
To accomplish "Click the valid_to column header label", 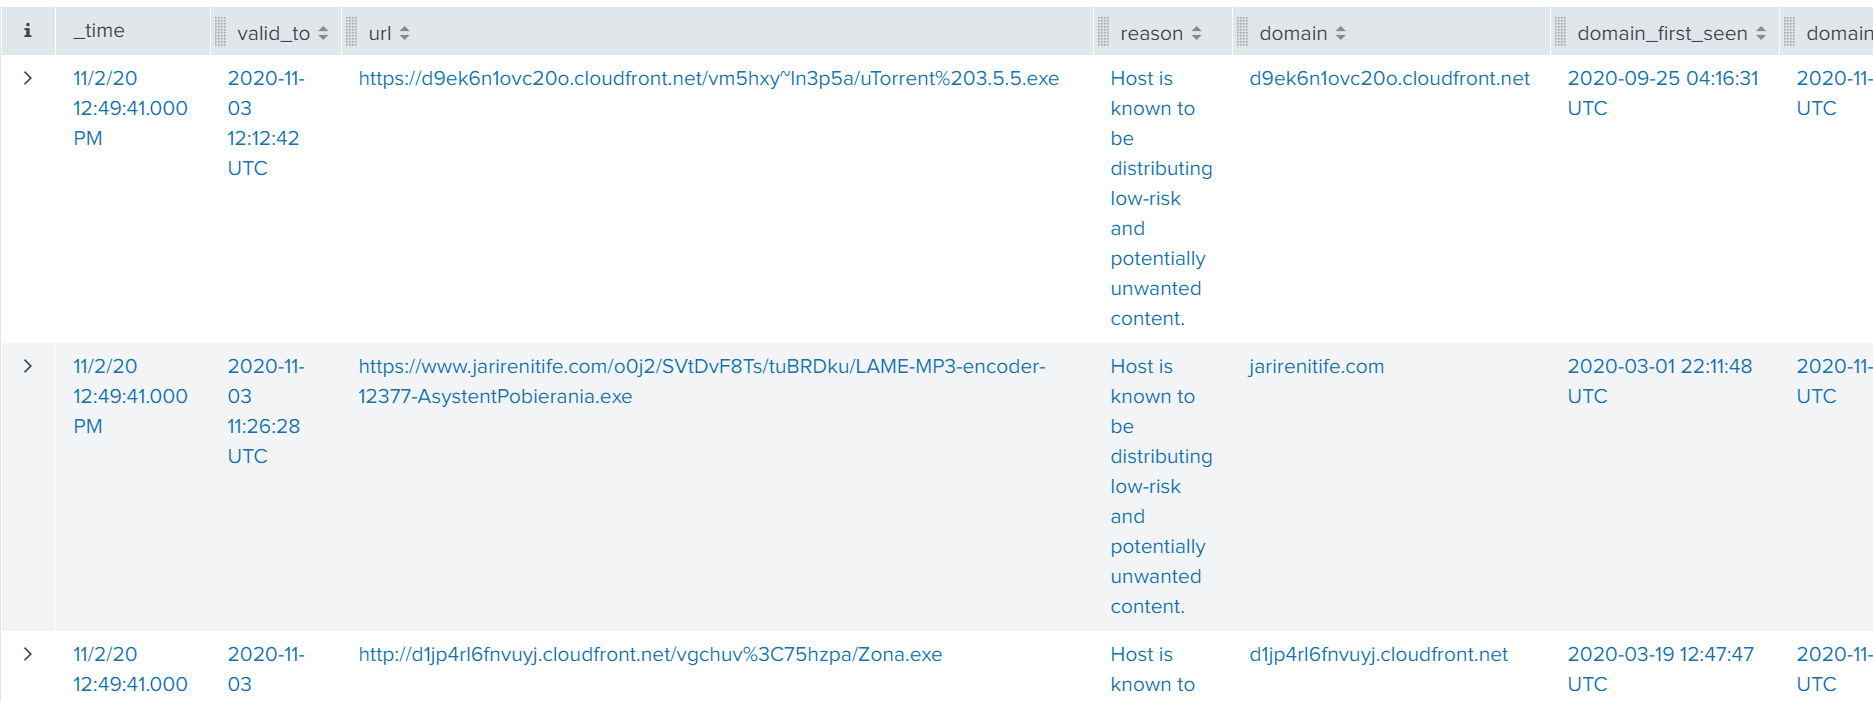I will pos(273,34).
